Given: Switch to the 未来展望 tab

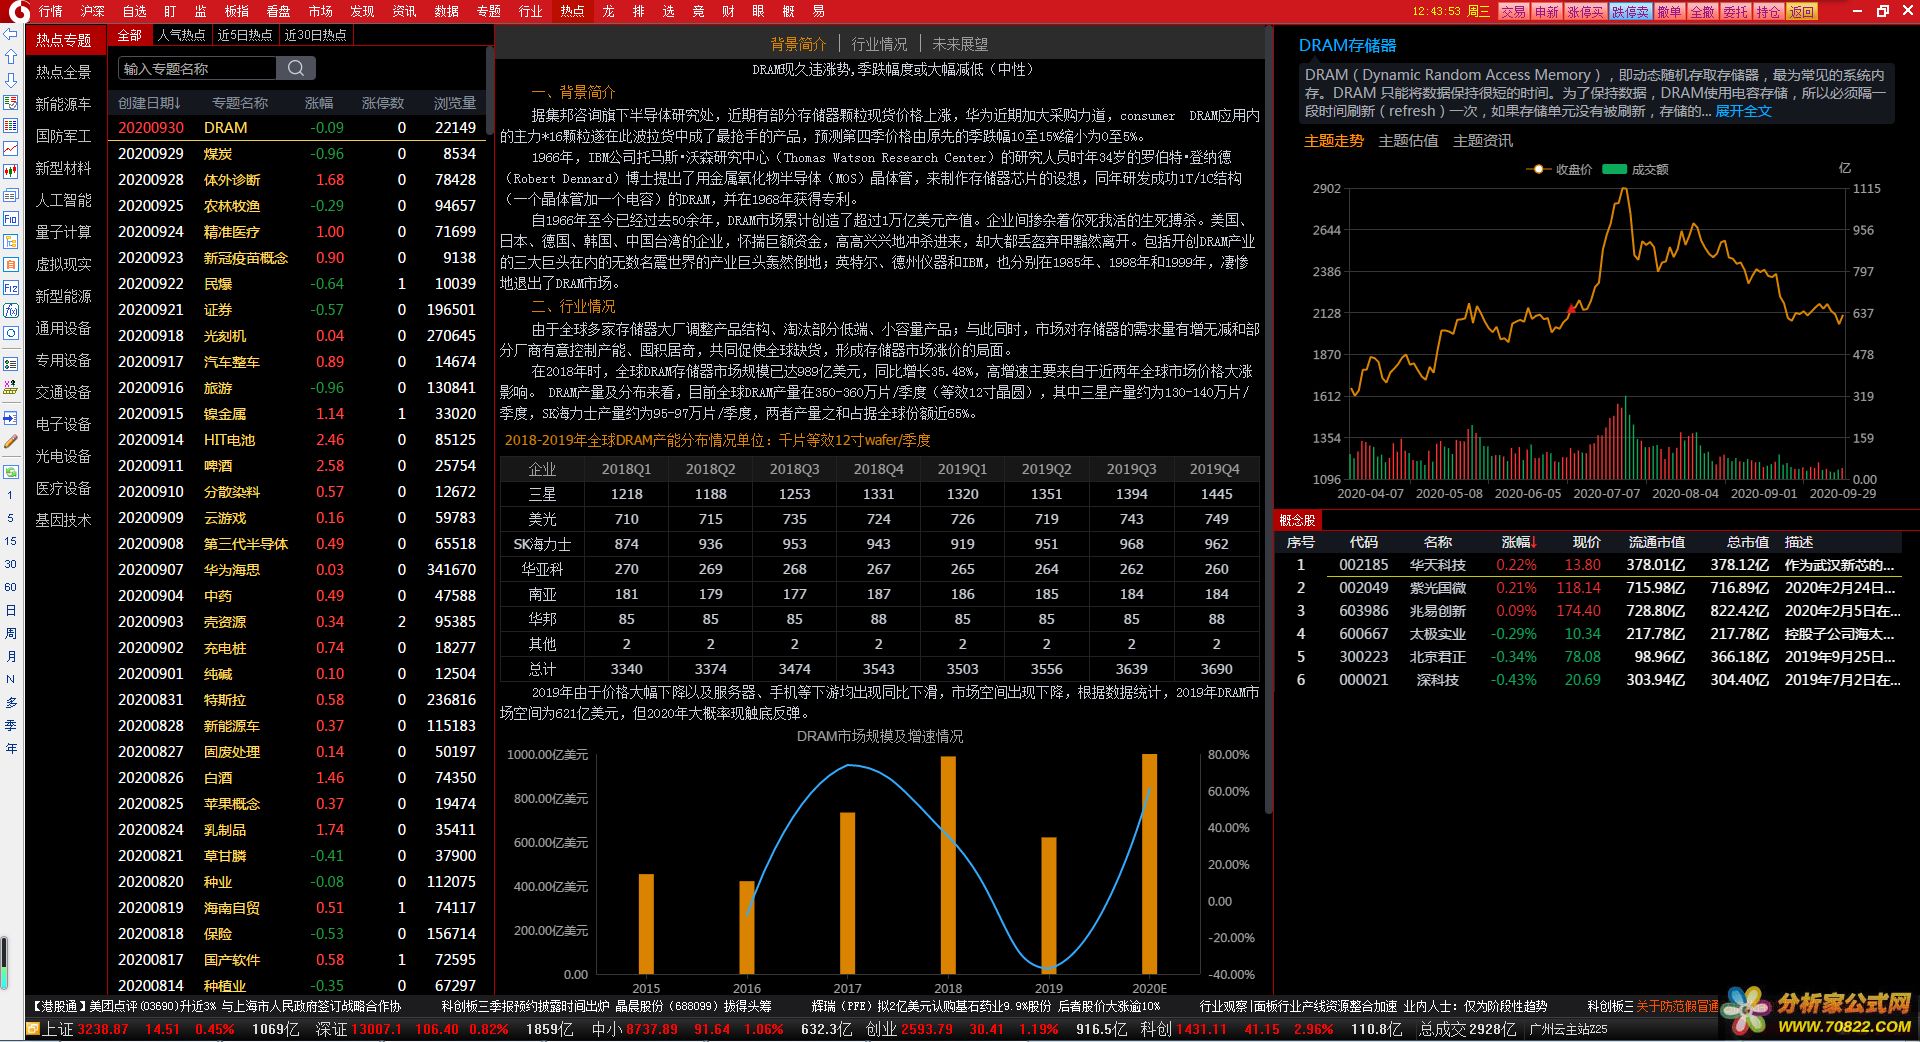Looking at the screenshot, I should click(x=960, y=44).
